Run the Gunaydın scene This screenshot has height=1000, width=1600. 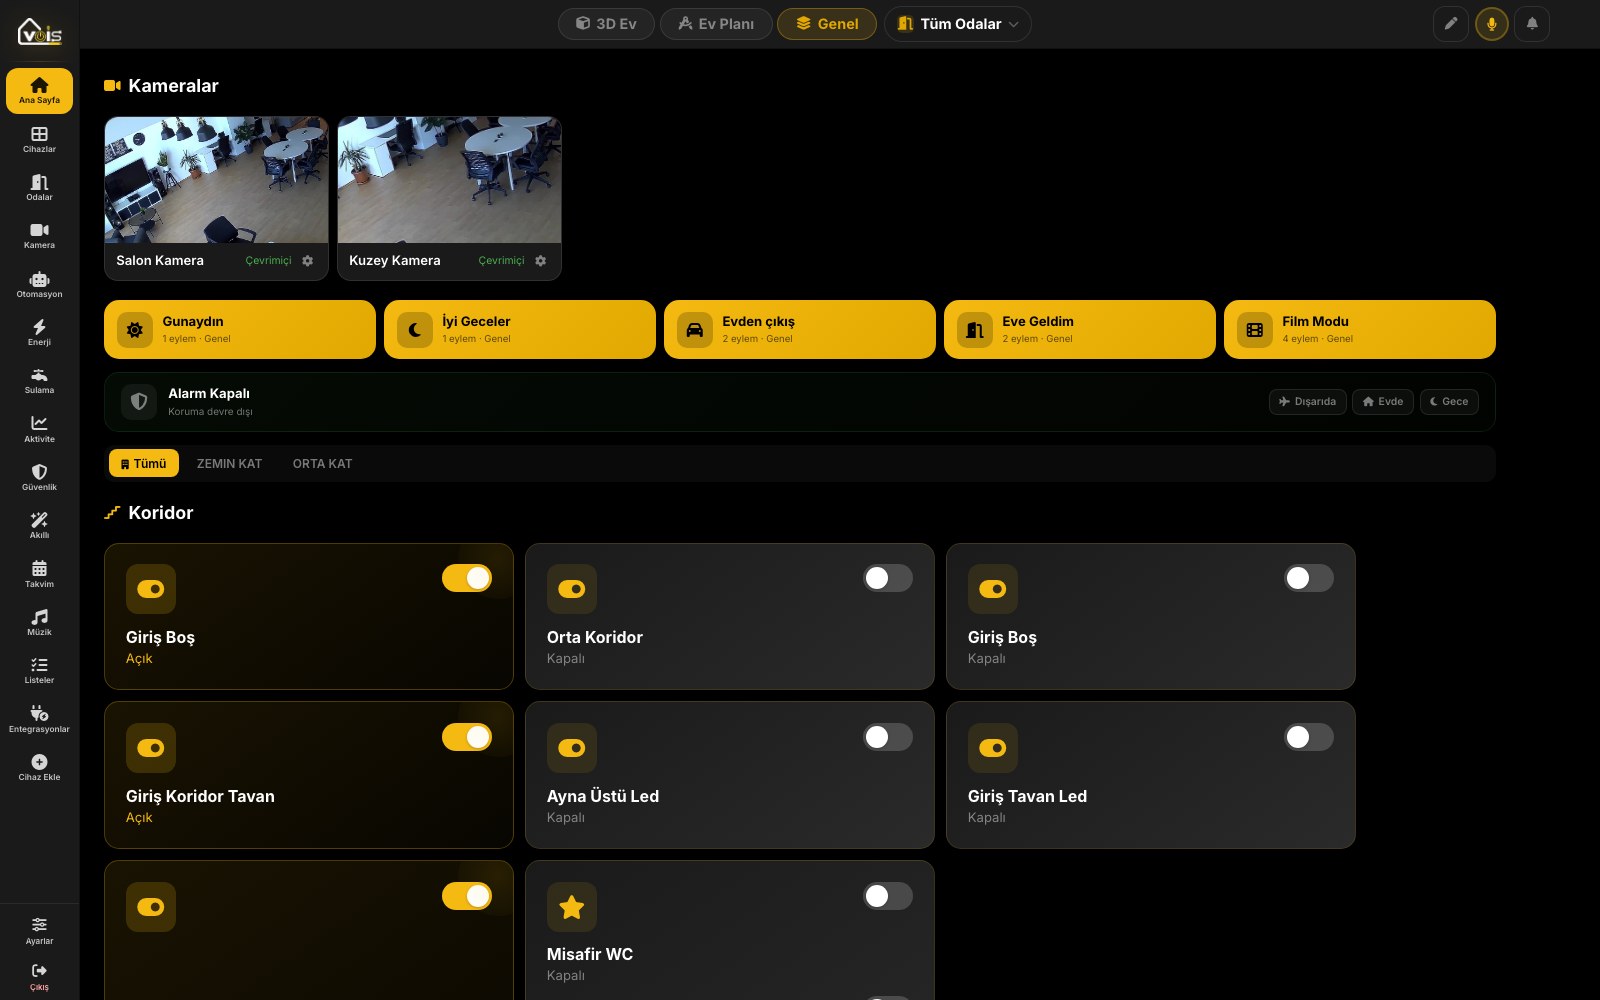[x=240, y=329]
